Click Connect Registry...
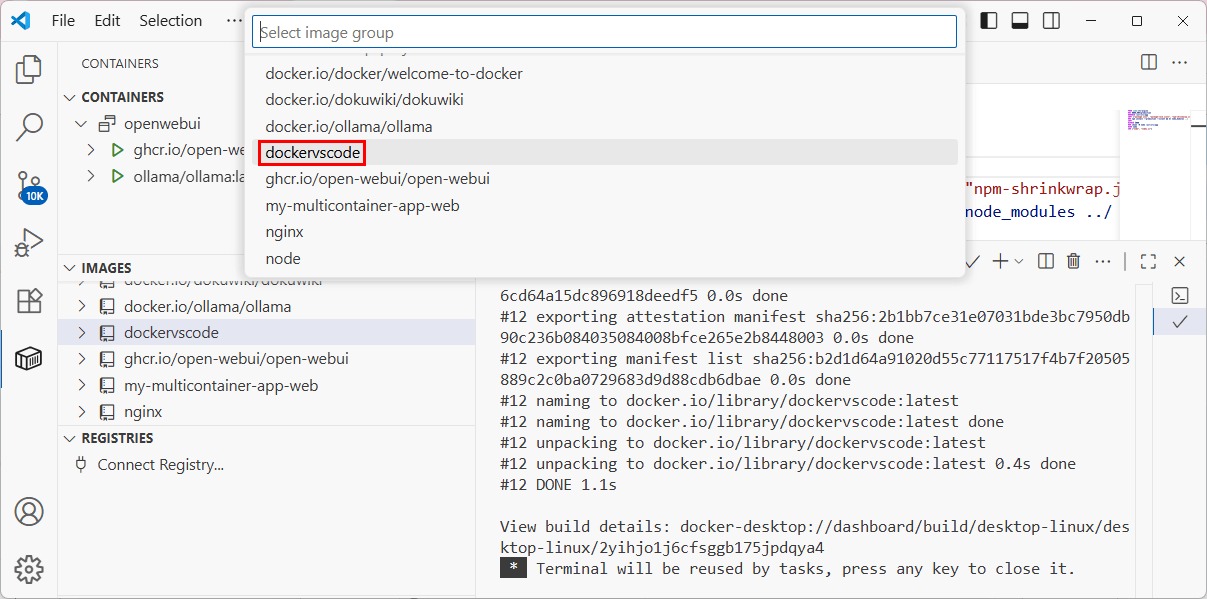1207x599 pixels. coord(160,465)
